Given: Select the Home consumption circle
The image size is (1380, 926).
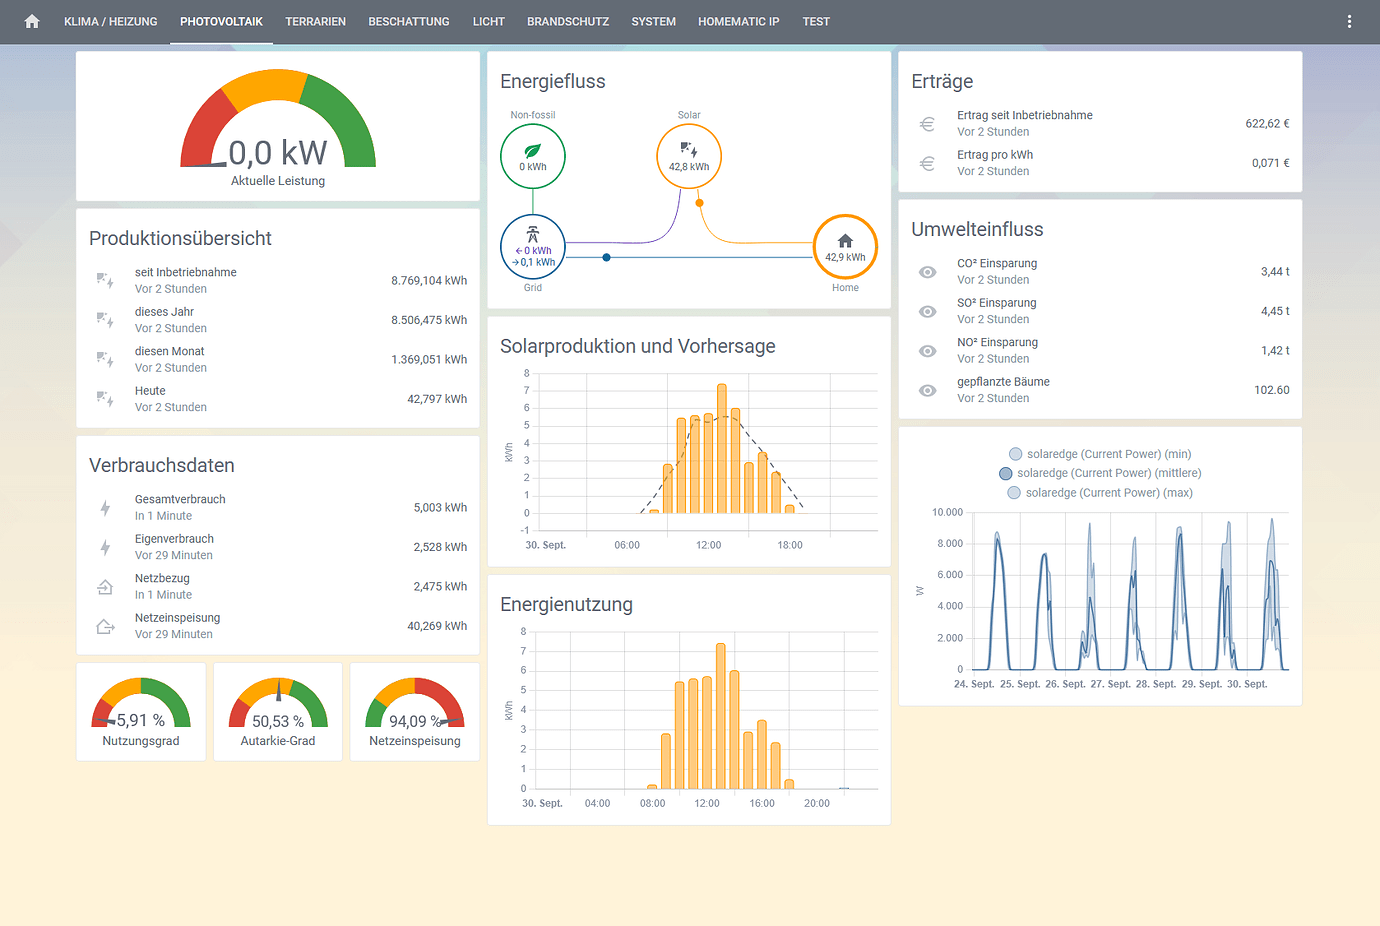Looking at the screenshot, I should [845, 247].
